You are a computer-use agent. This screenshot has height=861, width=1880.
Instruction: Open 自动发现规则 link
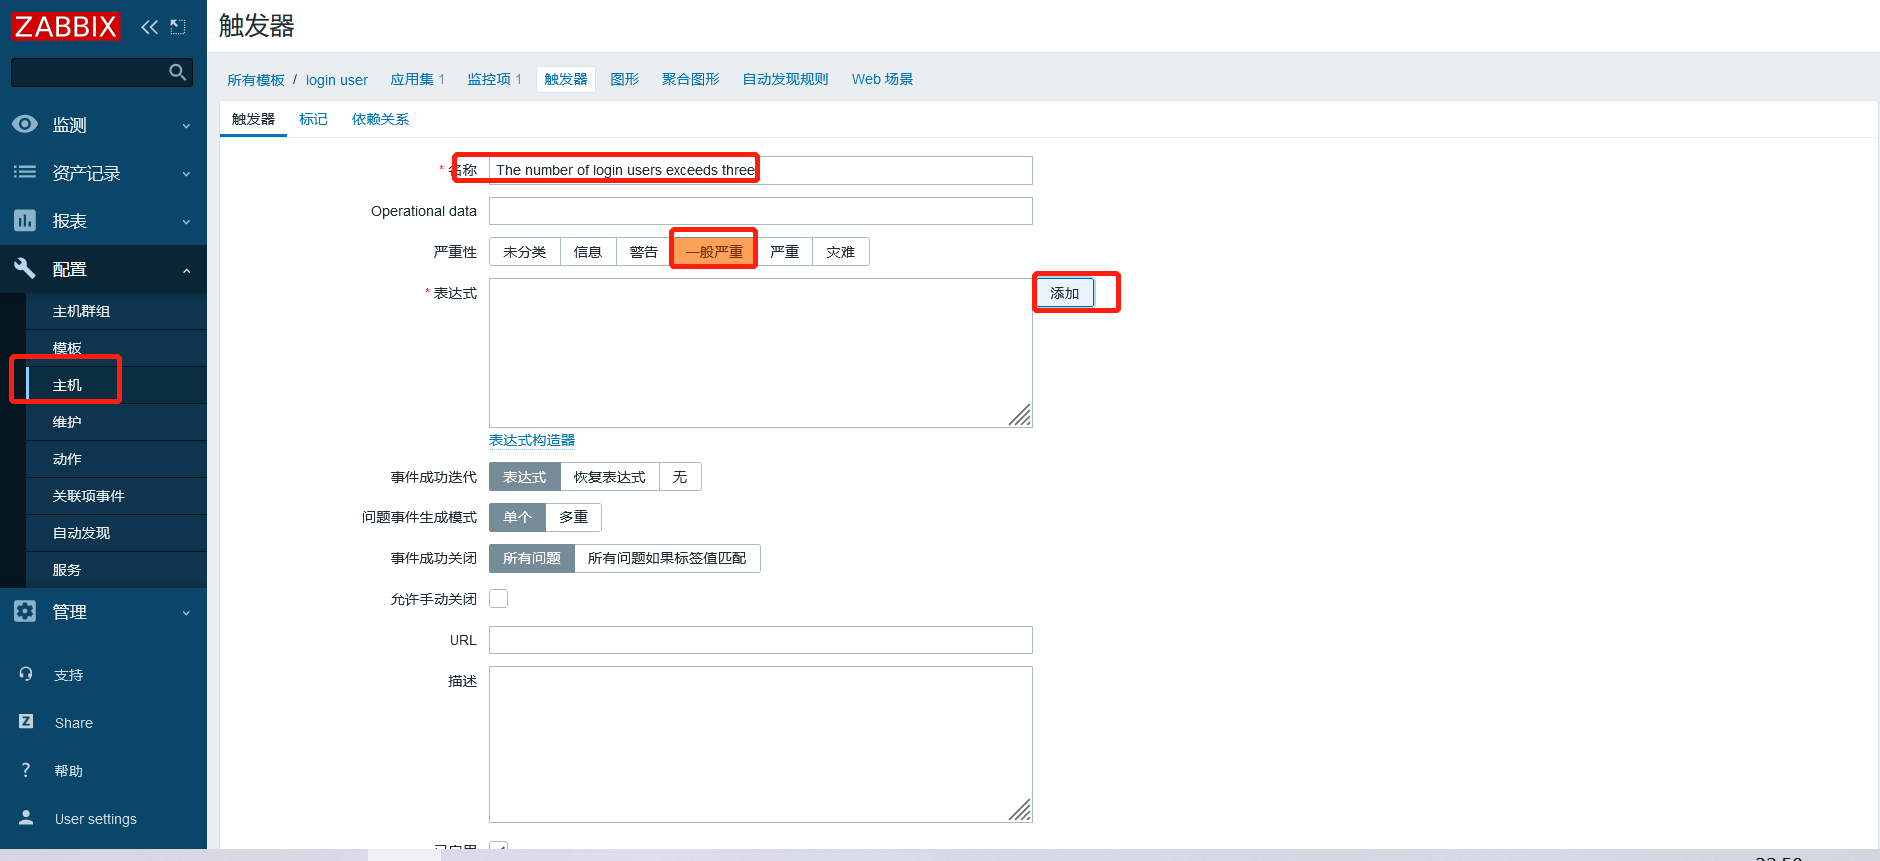(785, 79)
